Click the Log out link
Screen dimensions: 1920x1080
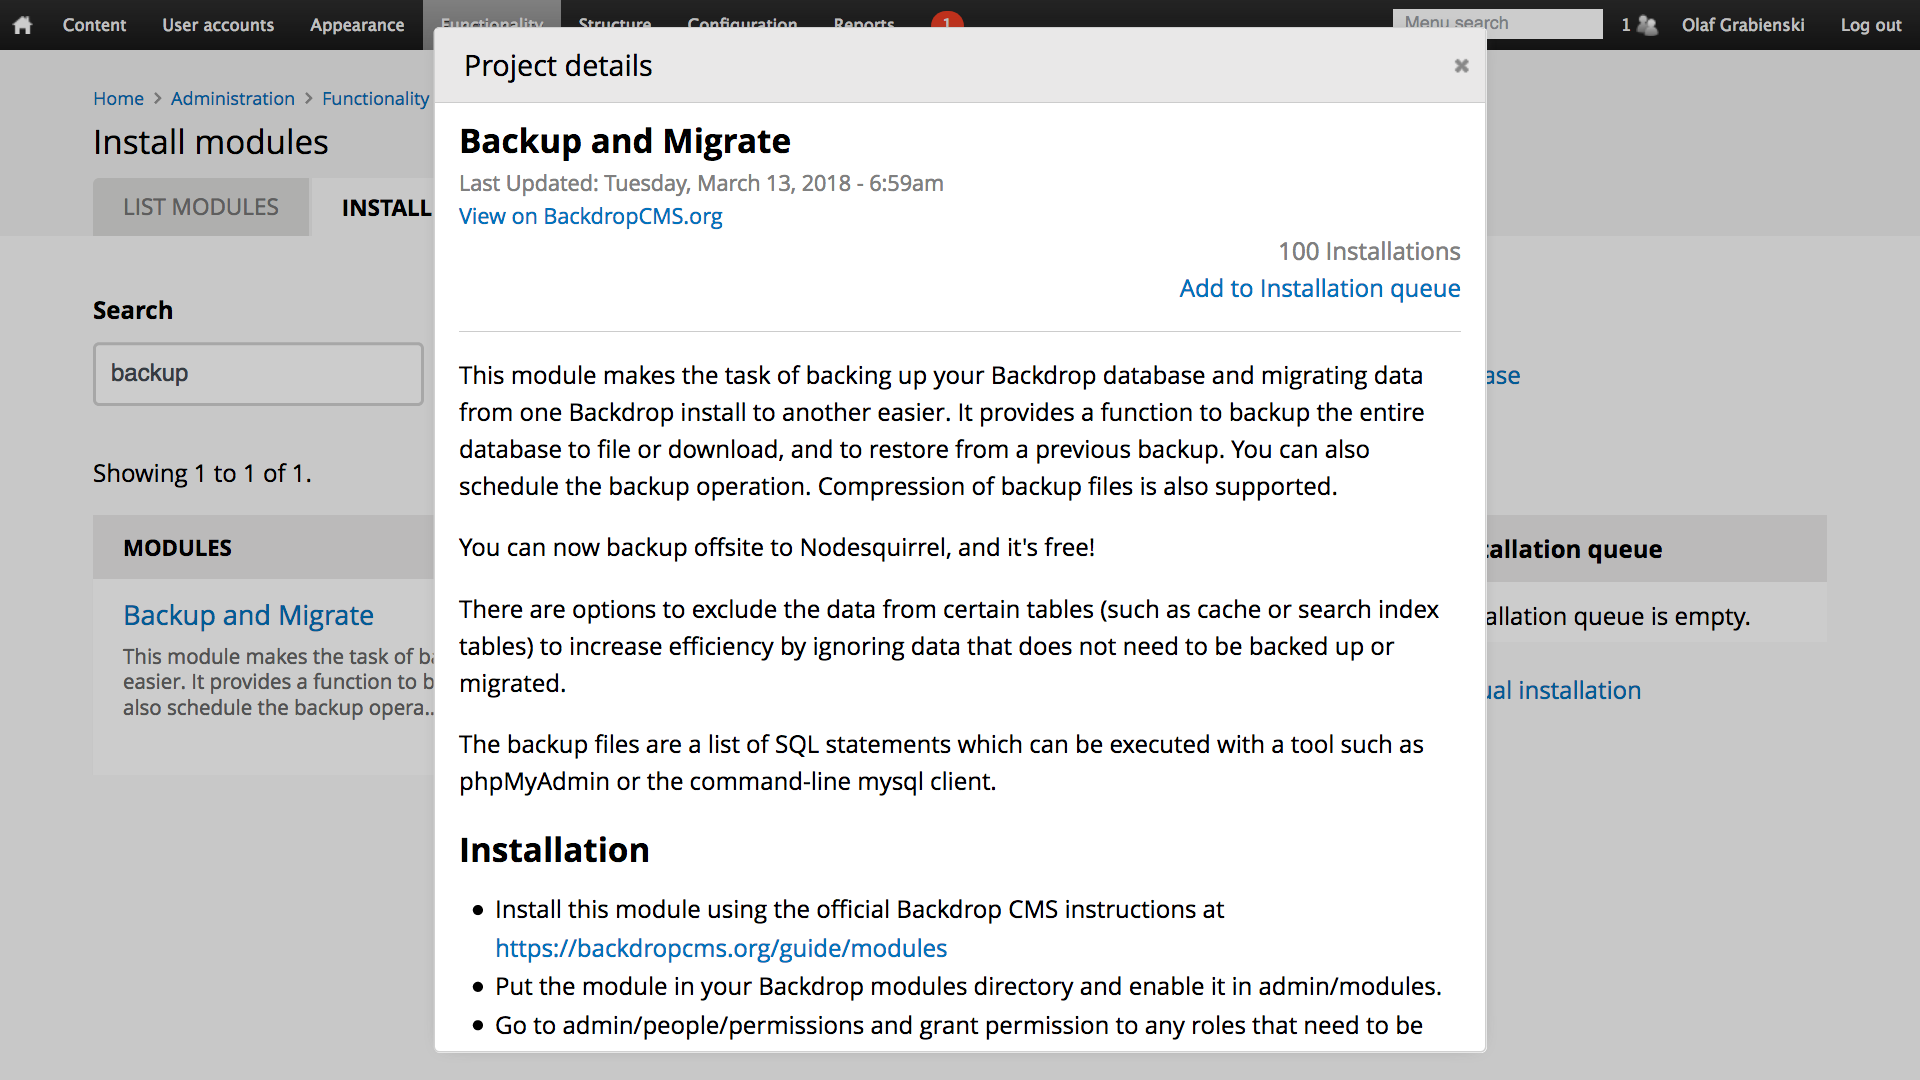1870,25
